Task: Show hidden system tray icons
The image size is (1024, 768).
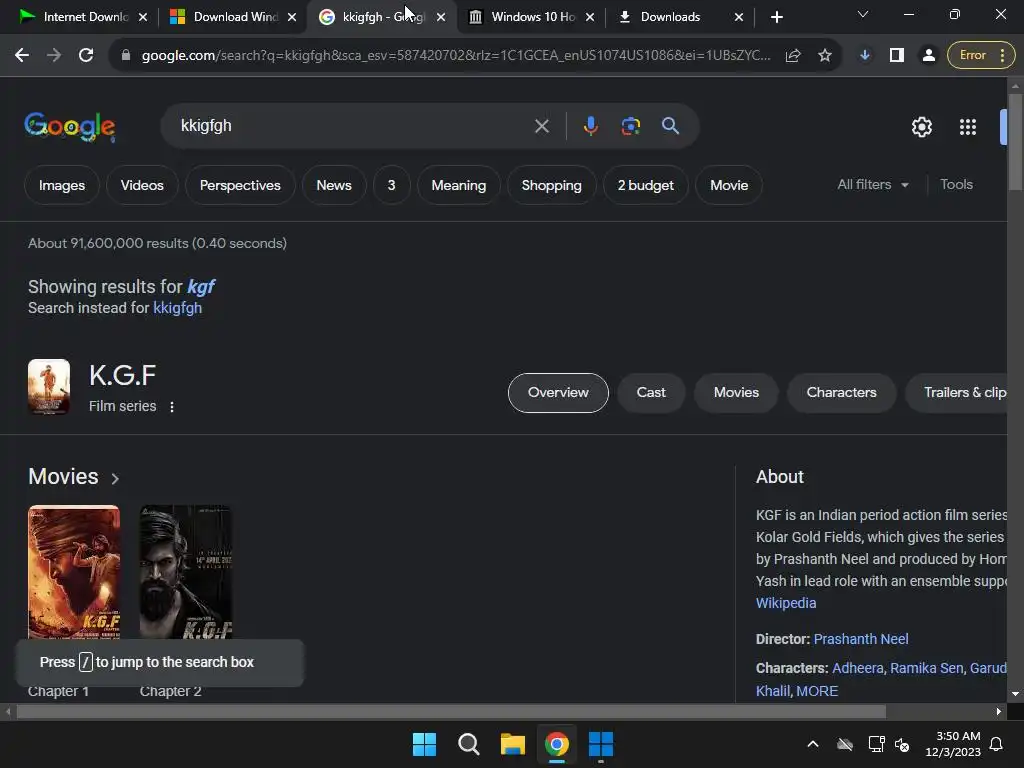Action: coord(812,744)
